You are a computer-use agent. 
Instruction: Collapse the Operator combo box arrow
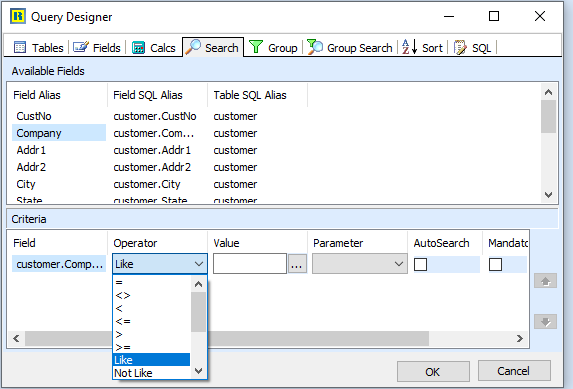(x=199, y=264)
